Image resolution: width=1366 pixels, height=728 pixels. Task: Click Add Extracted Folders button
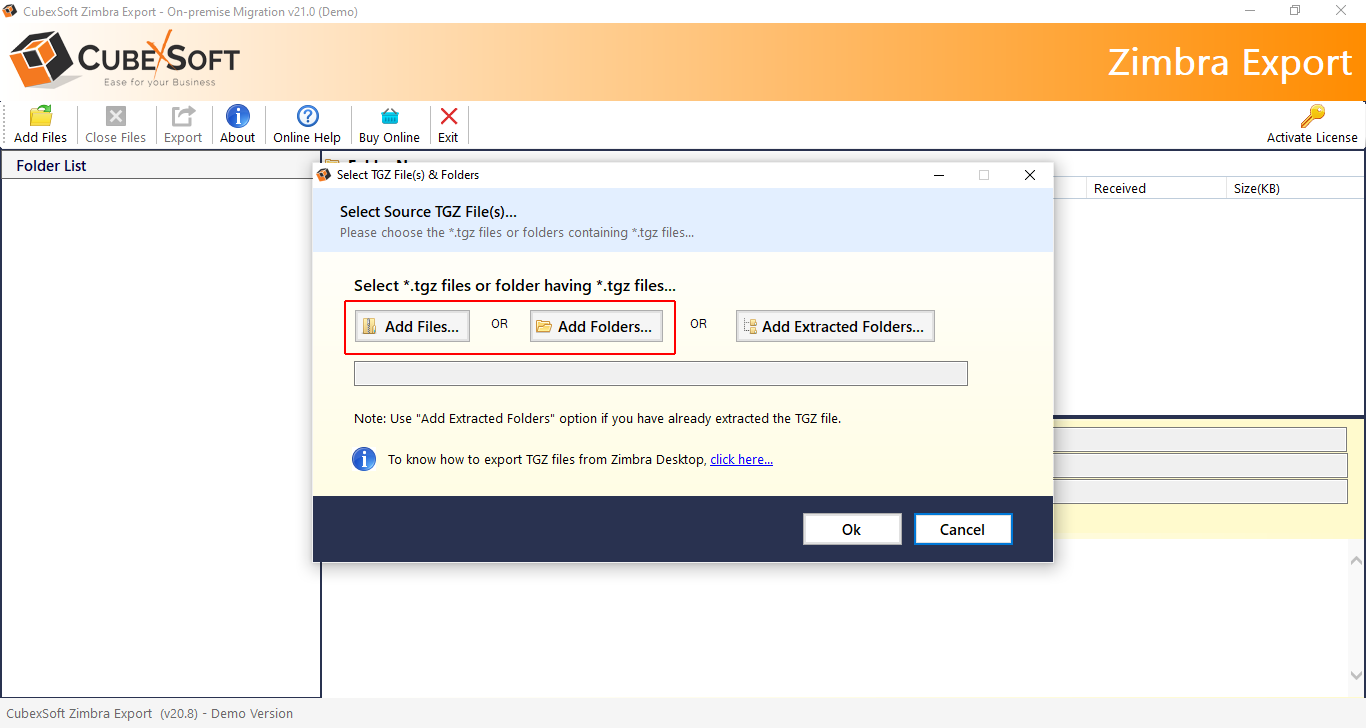point(834,325)
